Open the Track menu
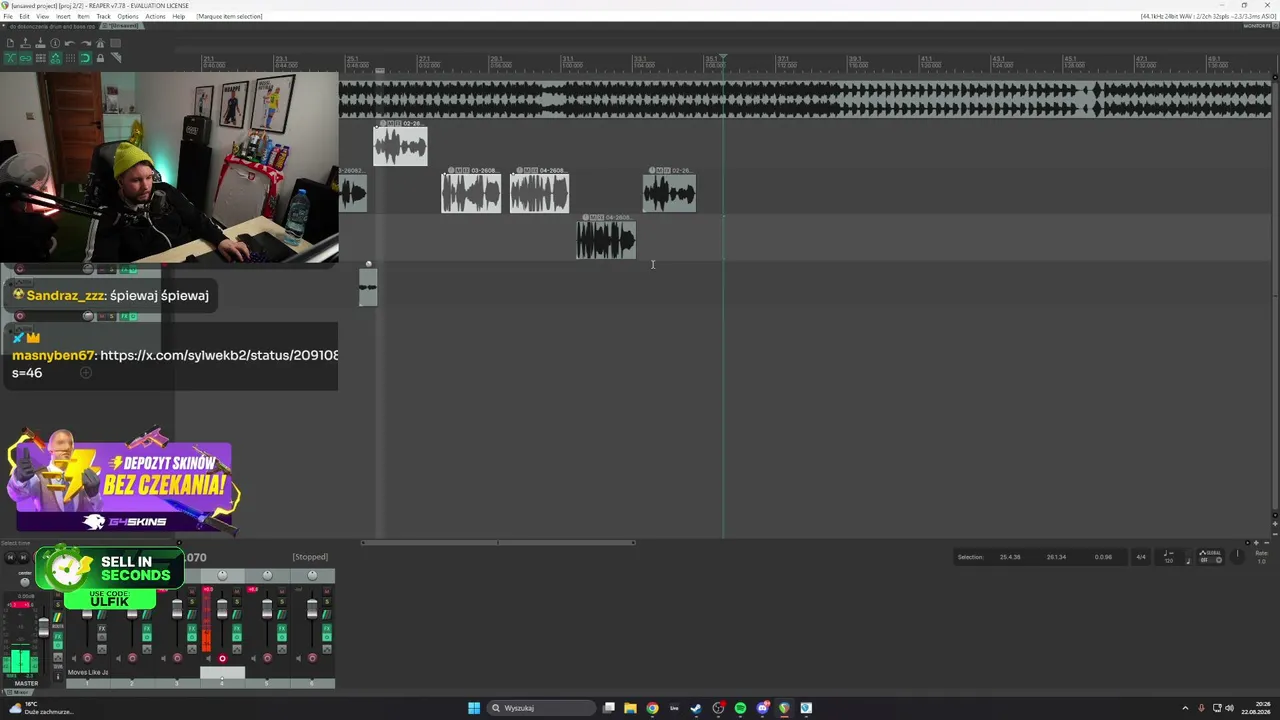The image size is (1280, 720). tap(103, 16)
